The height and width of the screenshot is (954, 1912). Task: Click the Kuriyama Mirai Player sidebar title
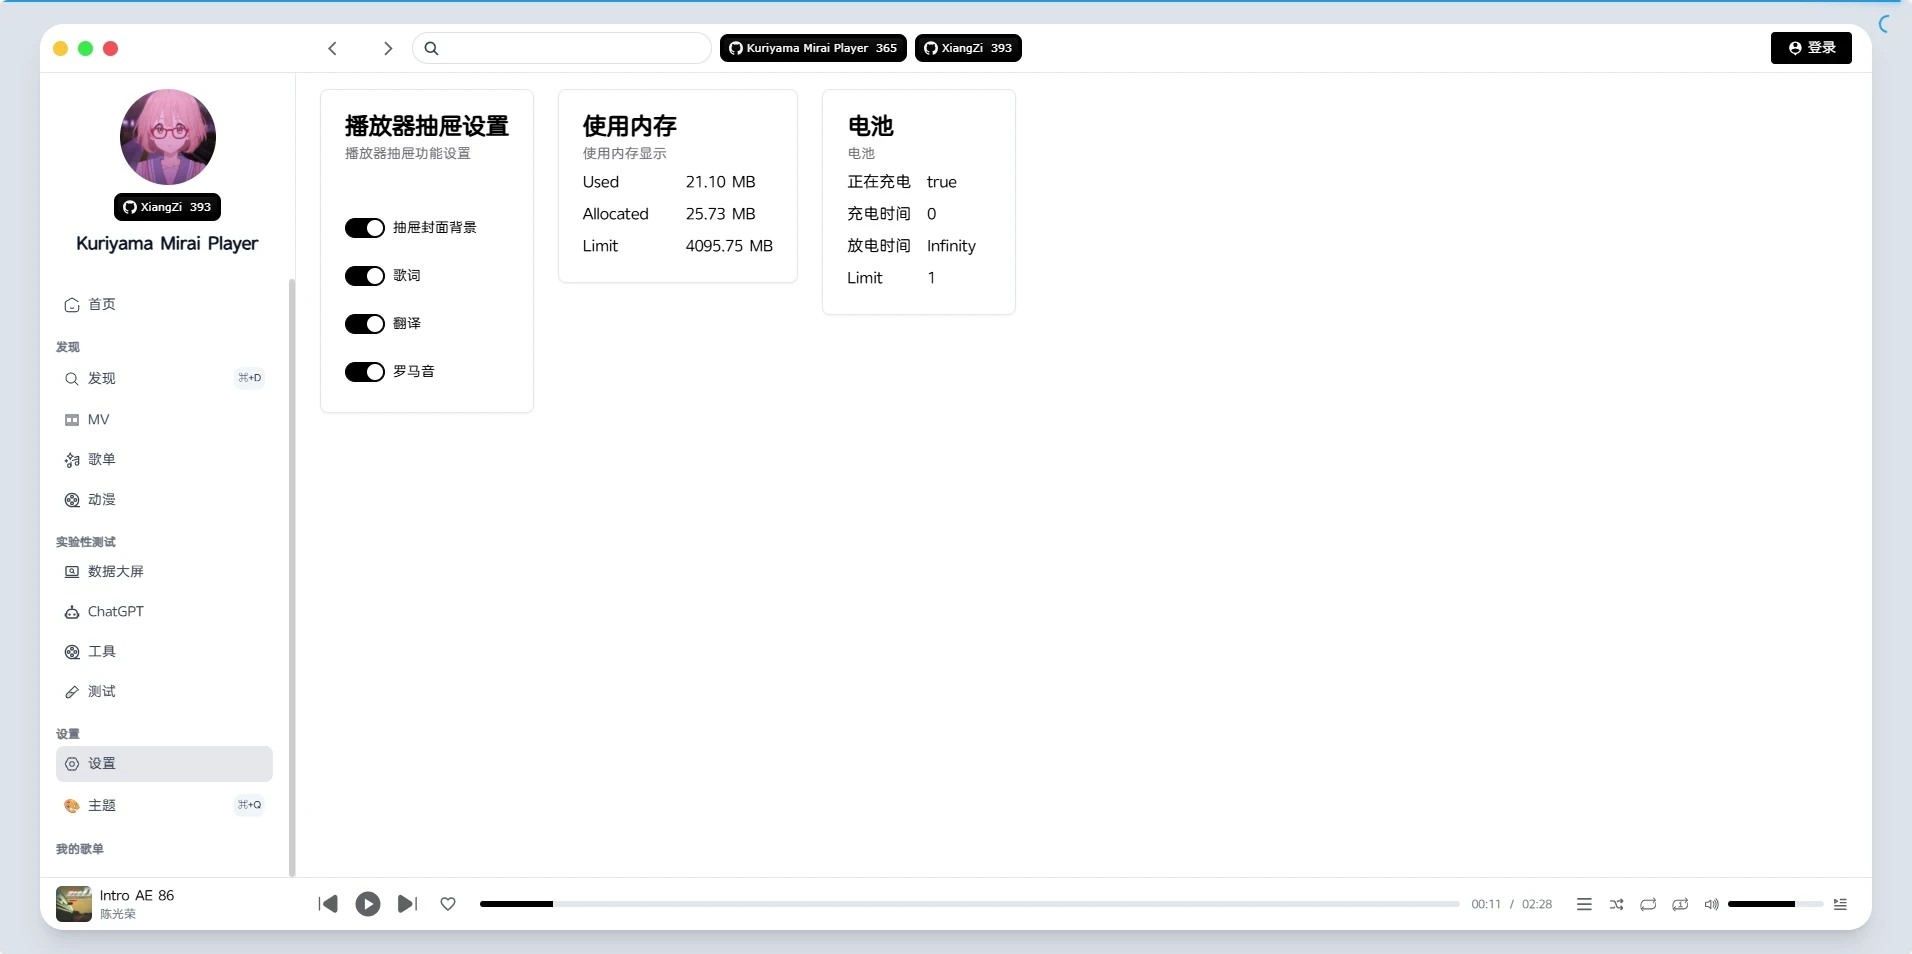[x=167, y=244]
